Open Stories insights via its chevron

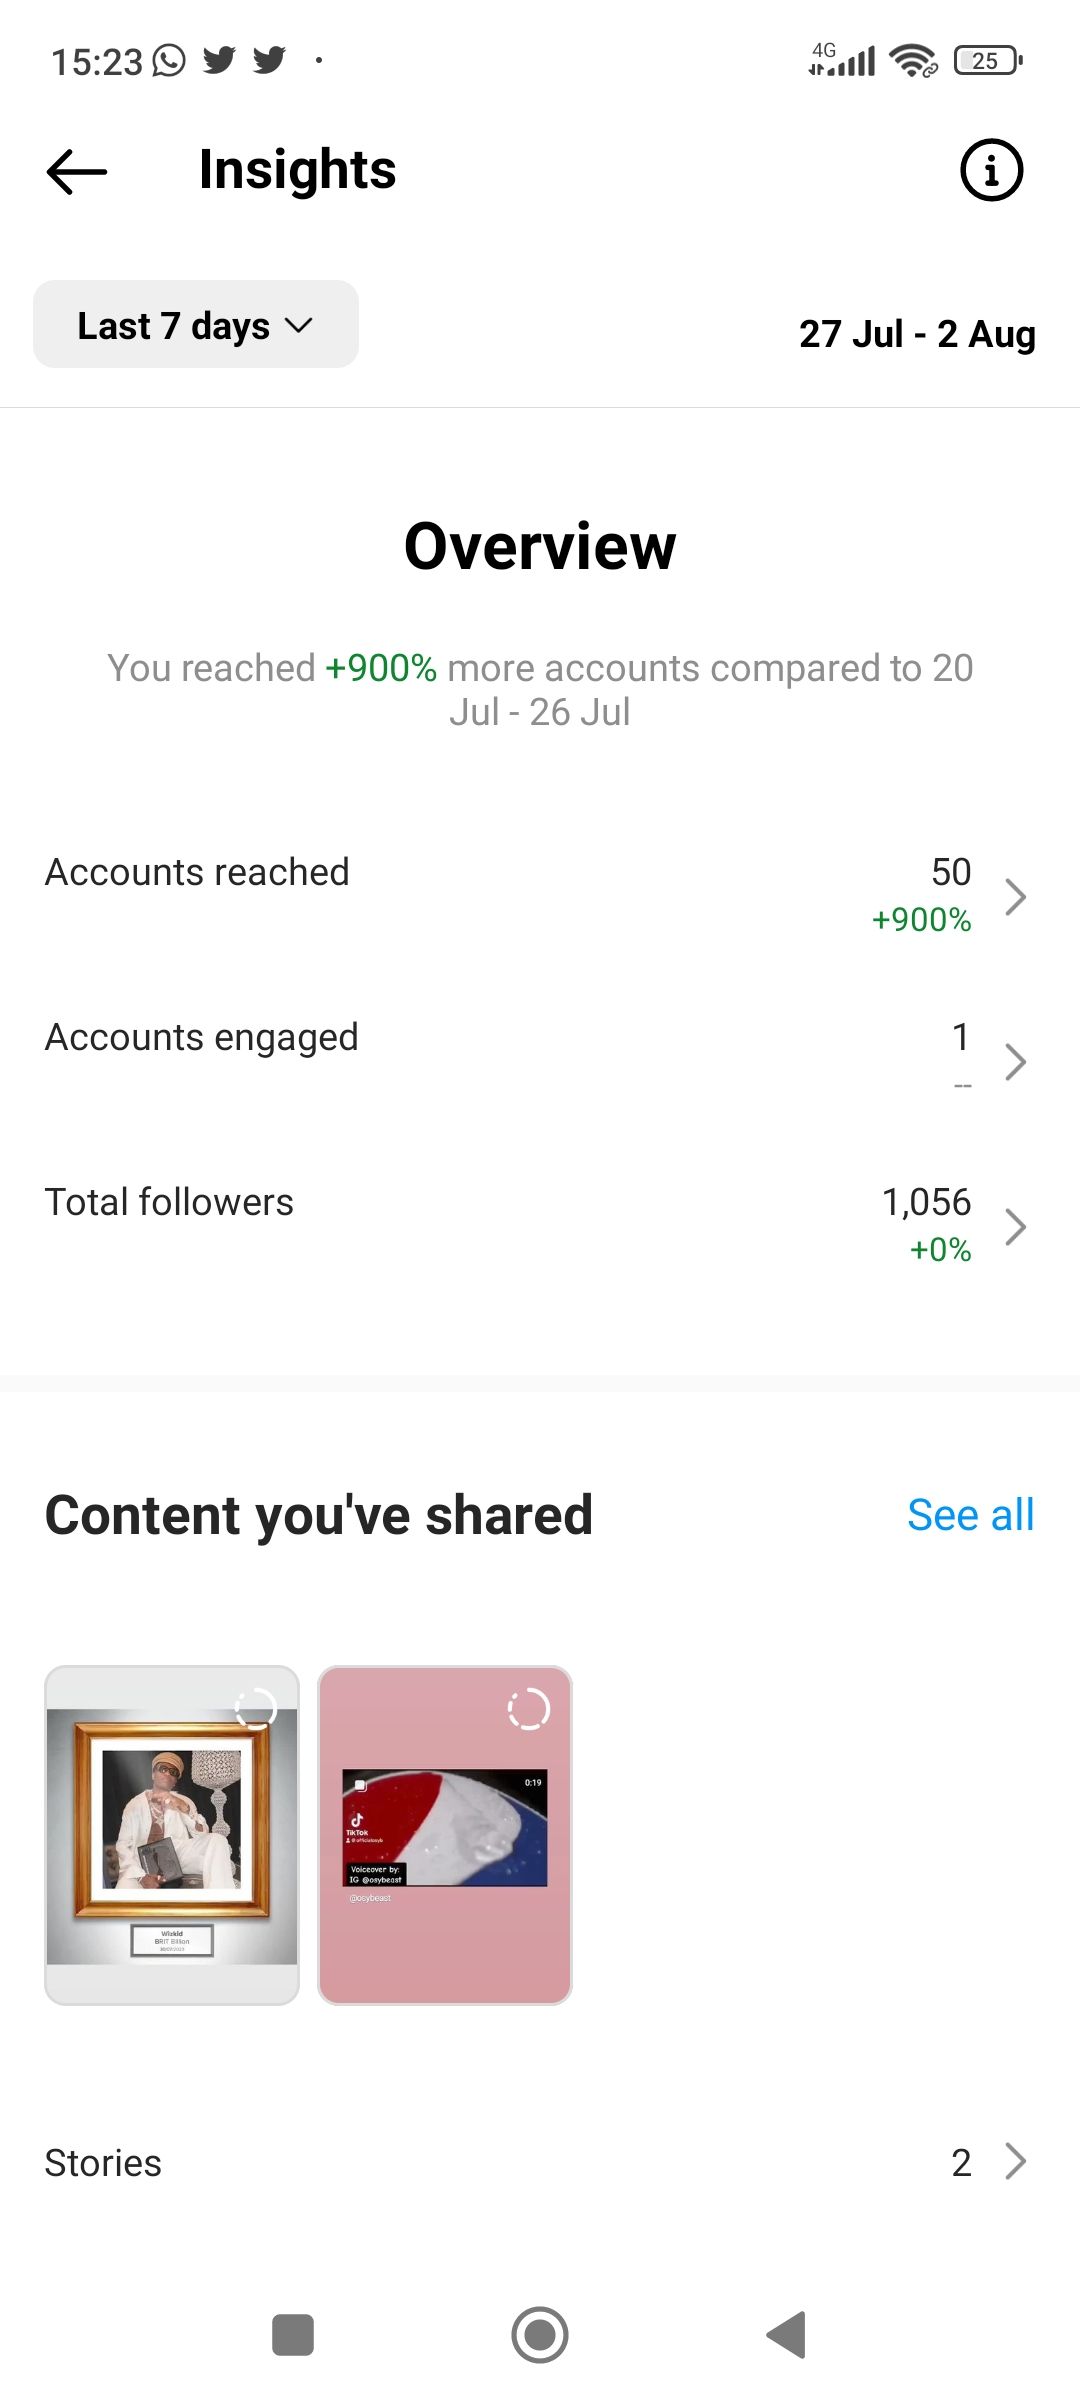pos(1016,2162)
